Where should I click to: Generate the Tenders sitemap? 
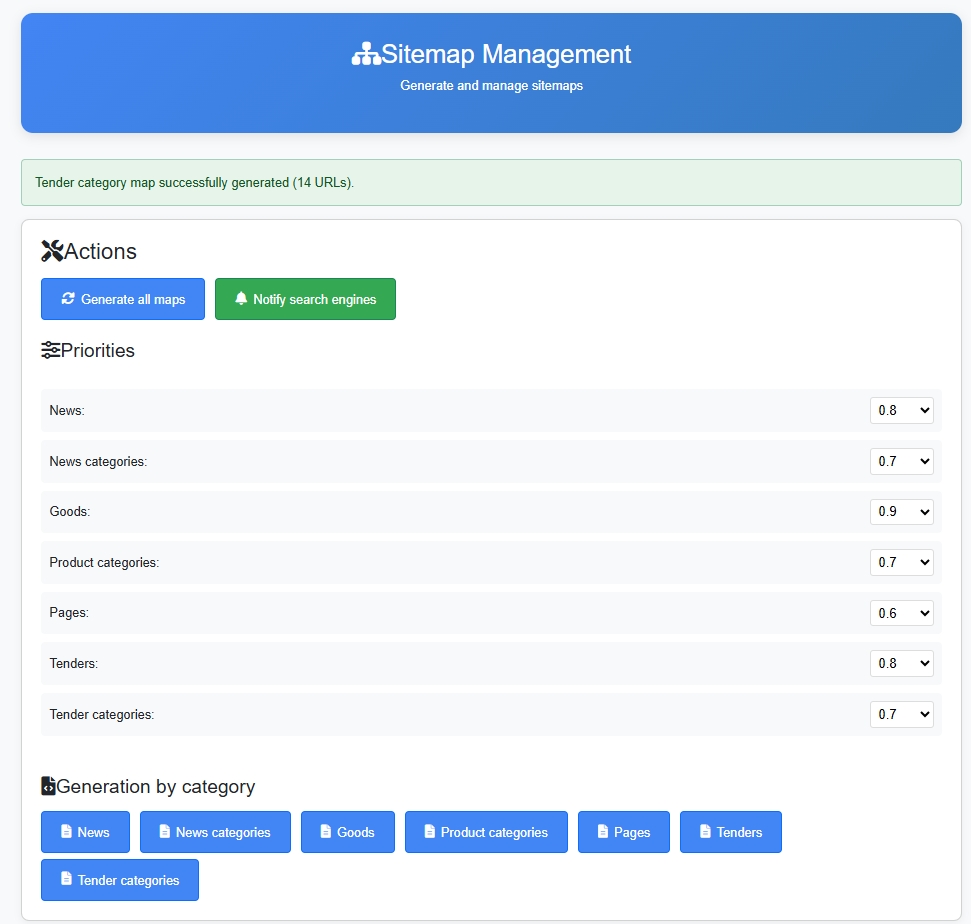click(730, 832)
